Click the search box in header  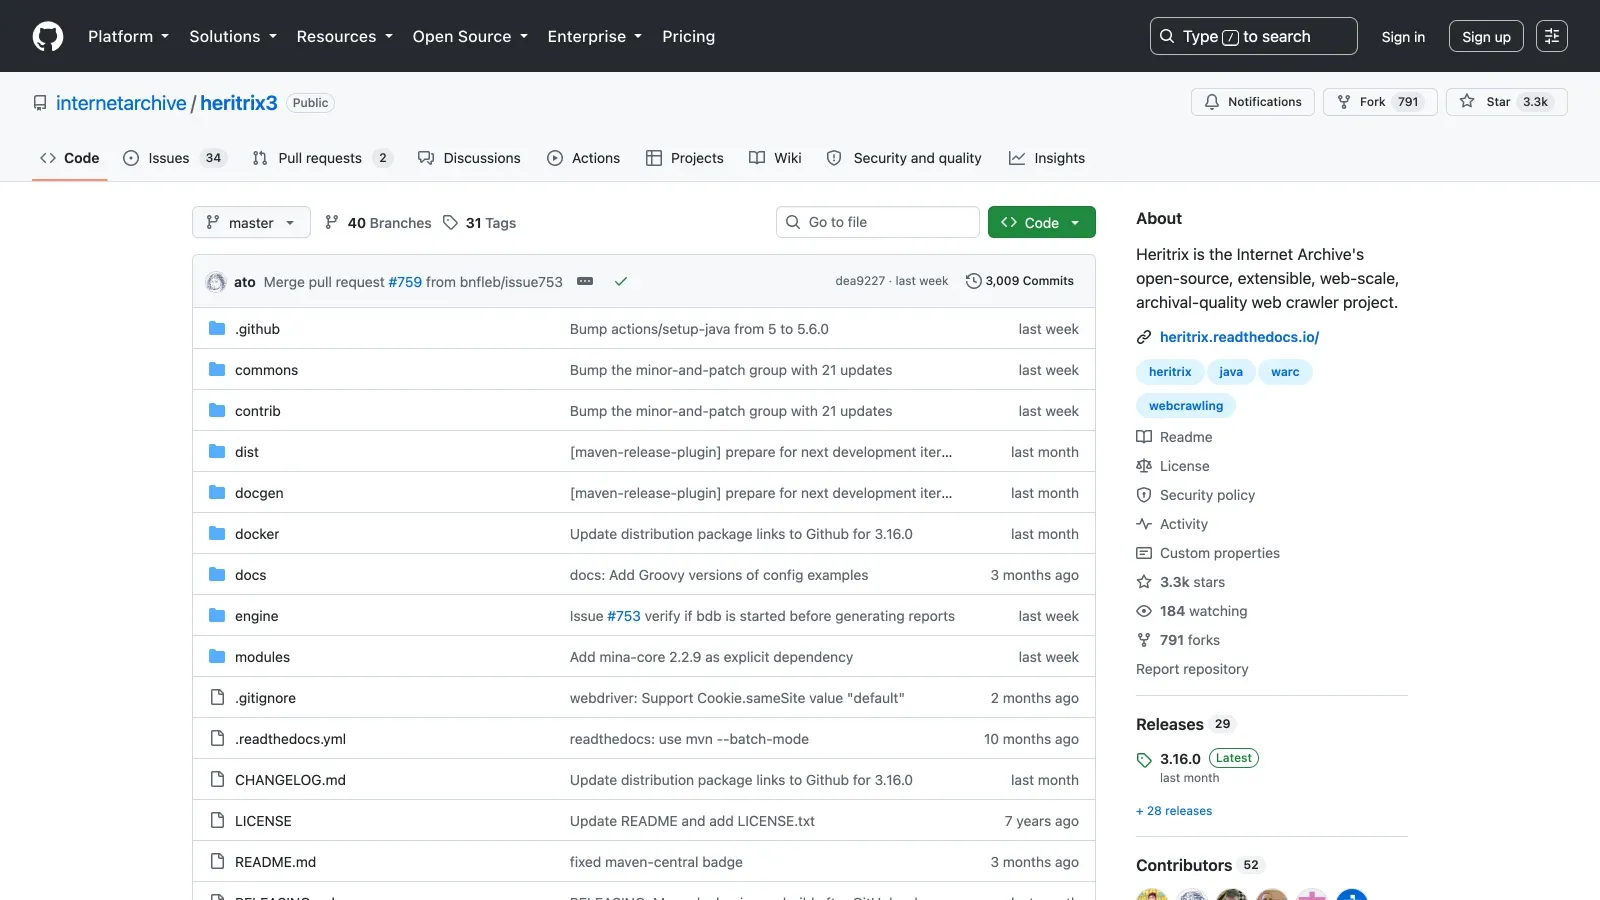[x=1254, y=36]
